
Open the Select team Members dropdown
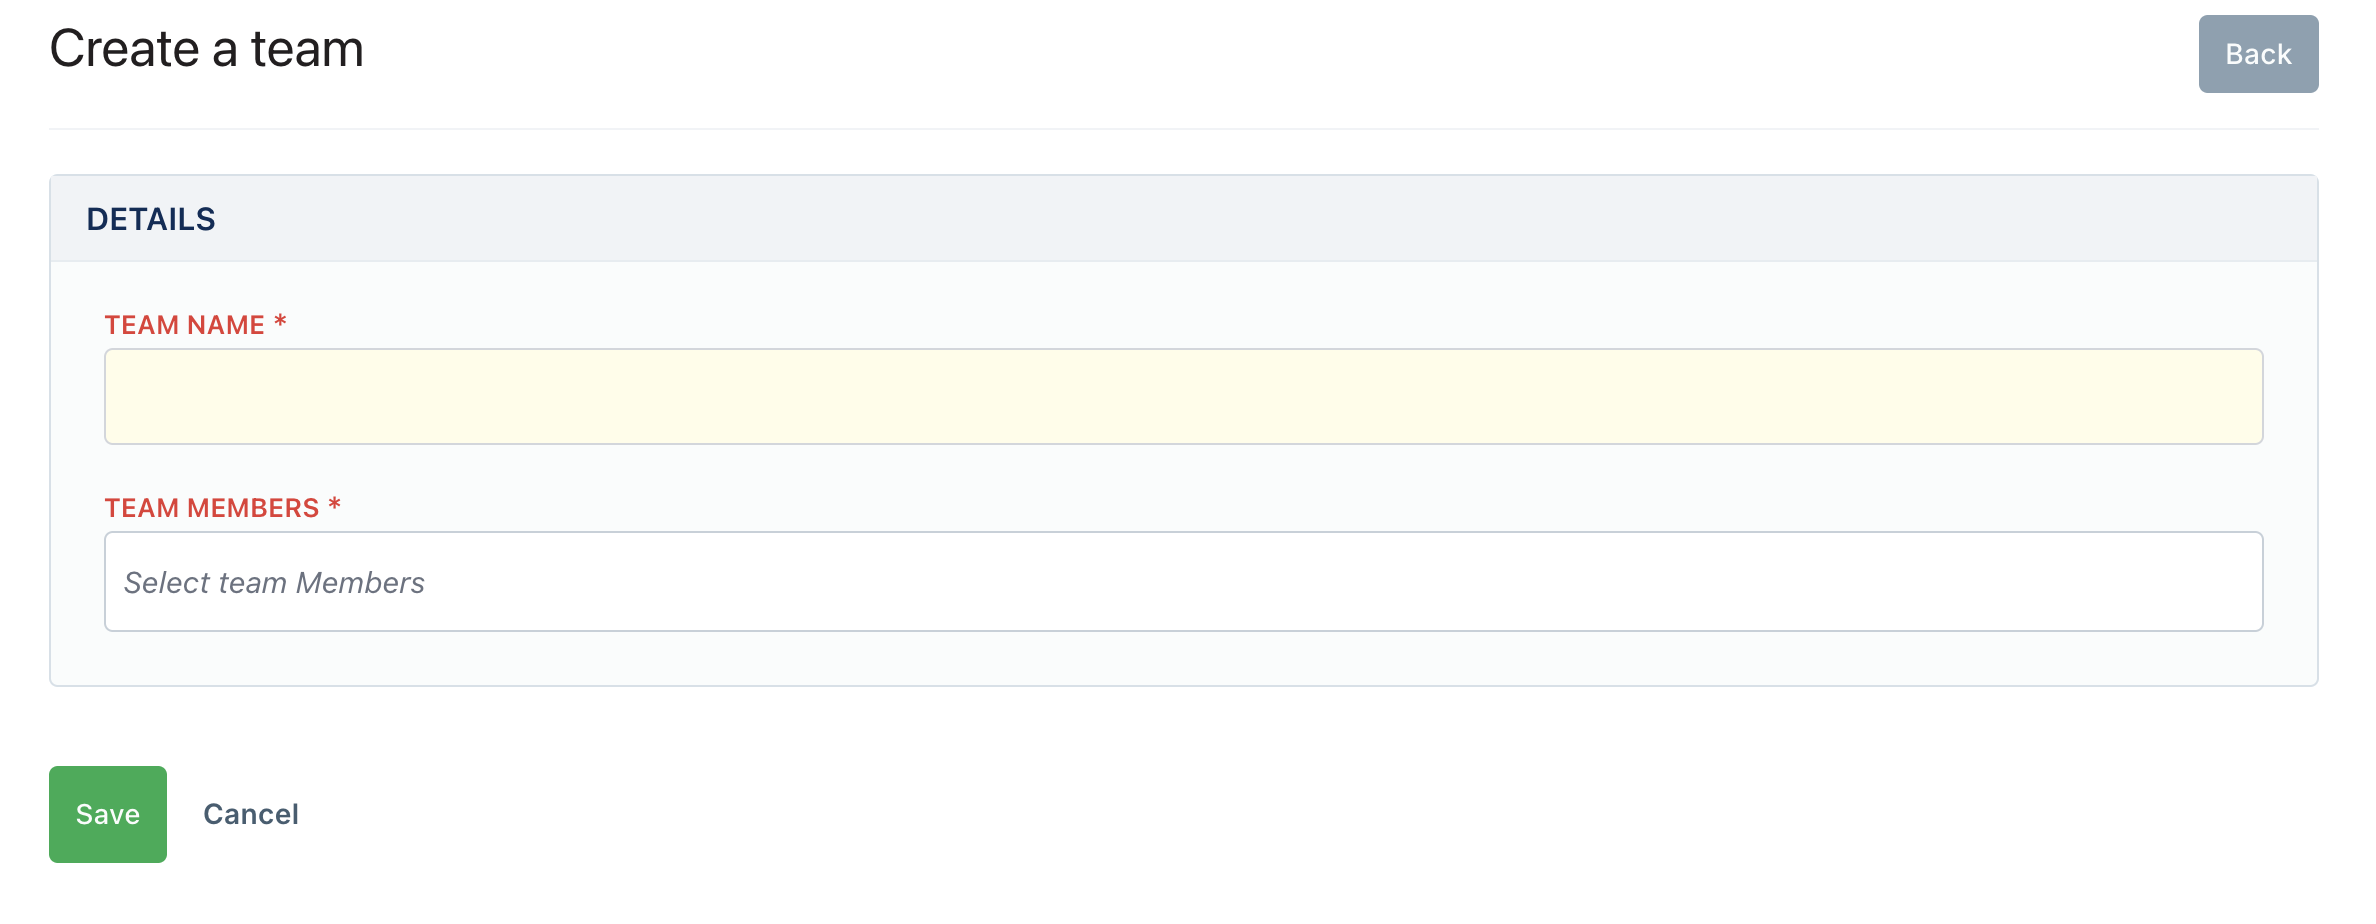tap(1184, 581)
